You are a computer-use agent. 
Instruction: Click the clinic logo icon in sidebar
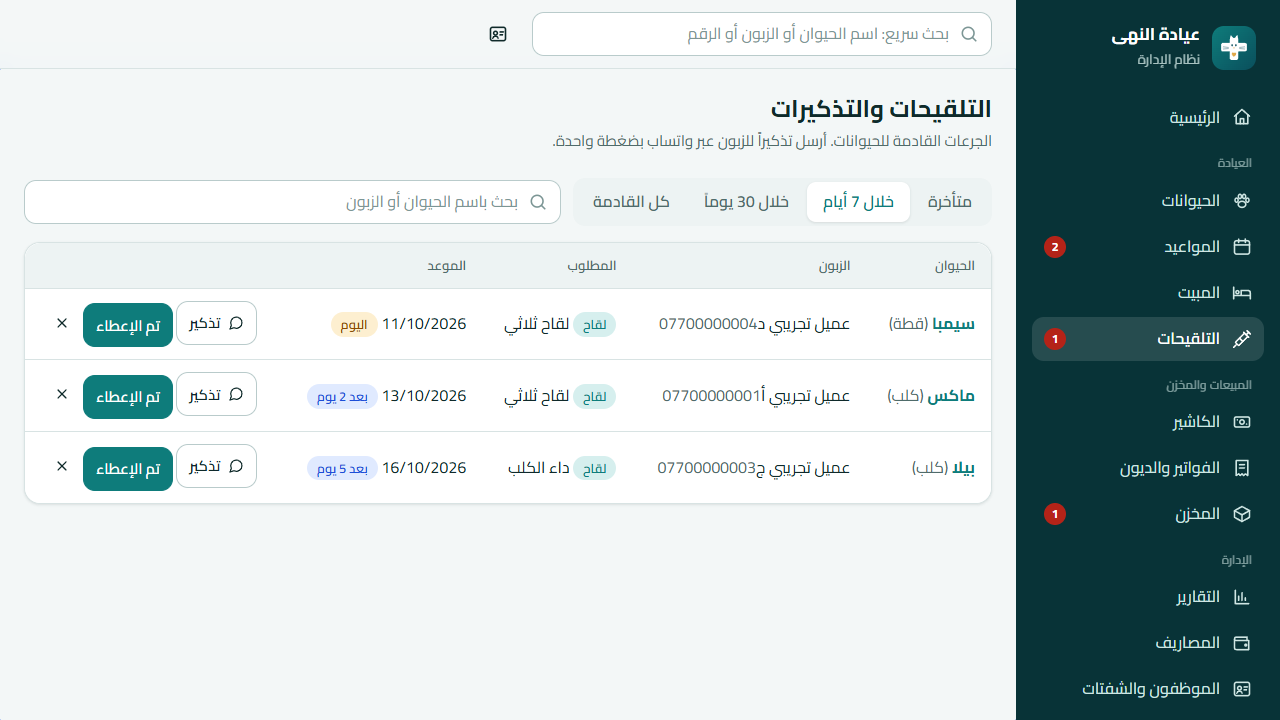point(1233,48)
